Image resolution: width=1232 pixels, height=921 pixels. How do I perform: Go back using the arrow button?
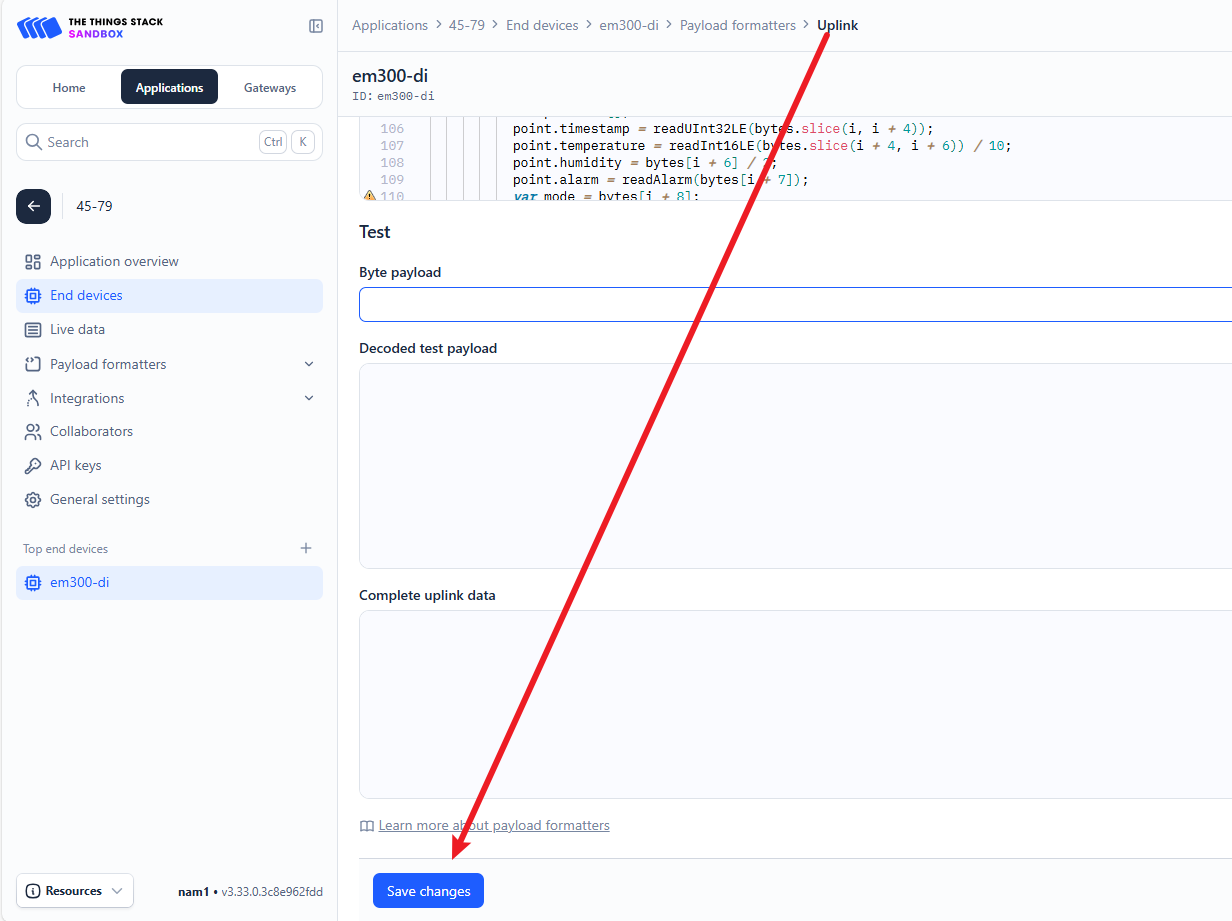33,206
